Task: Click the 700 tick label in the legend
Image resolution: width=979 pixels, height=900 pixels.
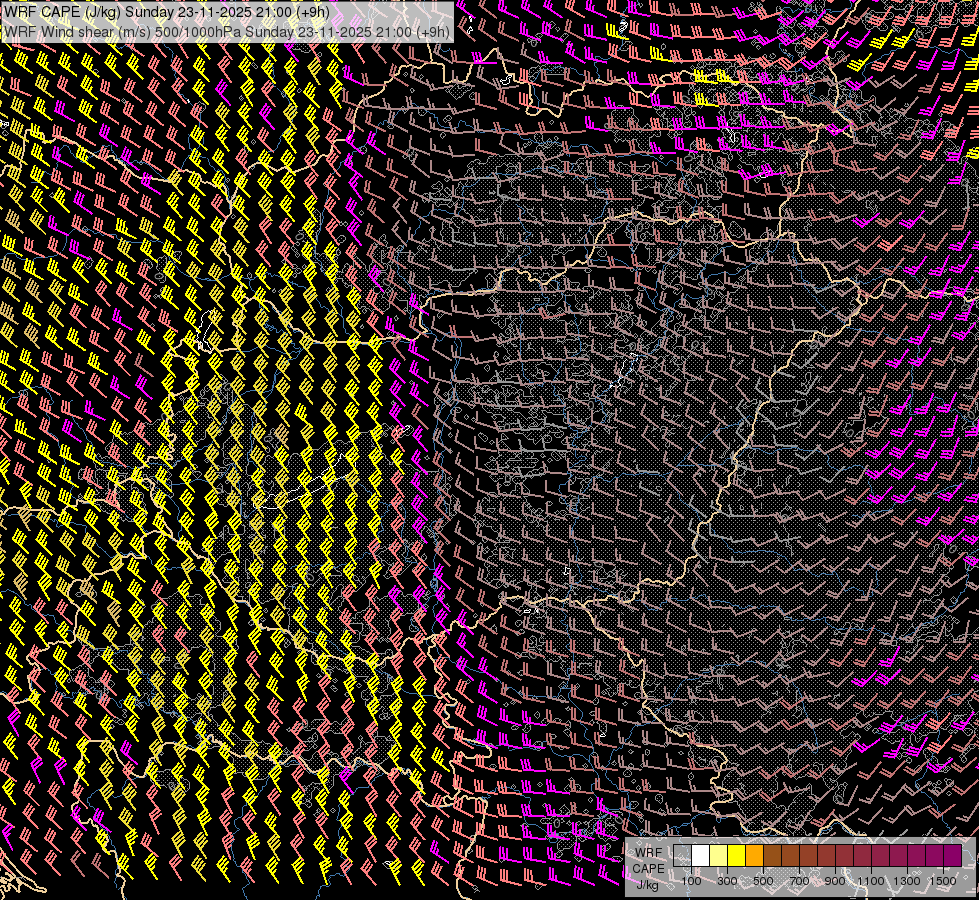Action: pyautogui.click(x=799, y=880)
